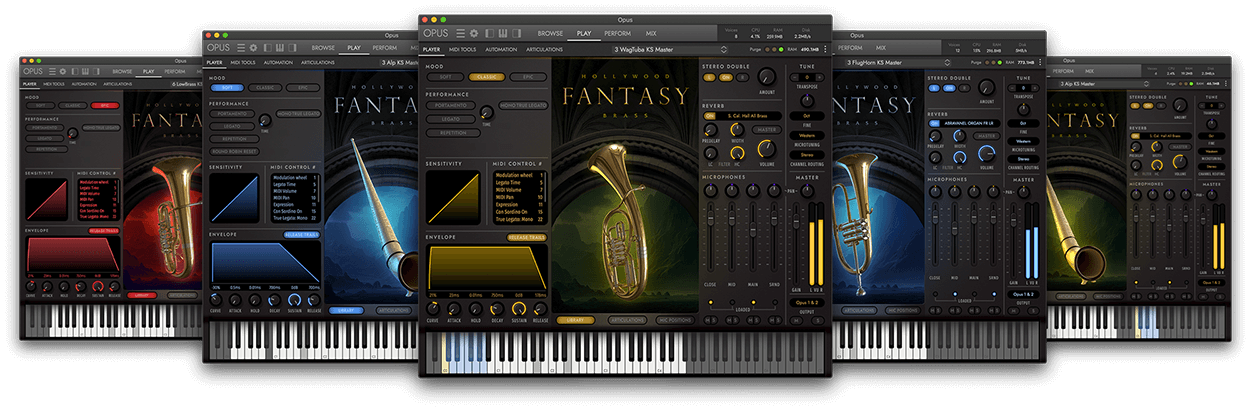Open Opus 1 & 2 output dropdown
This screenshot has width=1250, height=411.
806,302
